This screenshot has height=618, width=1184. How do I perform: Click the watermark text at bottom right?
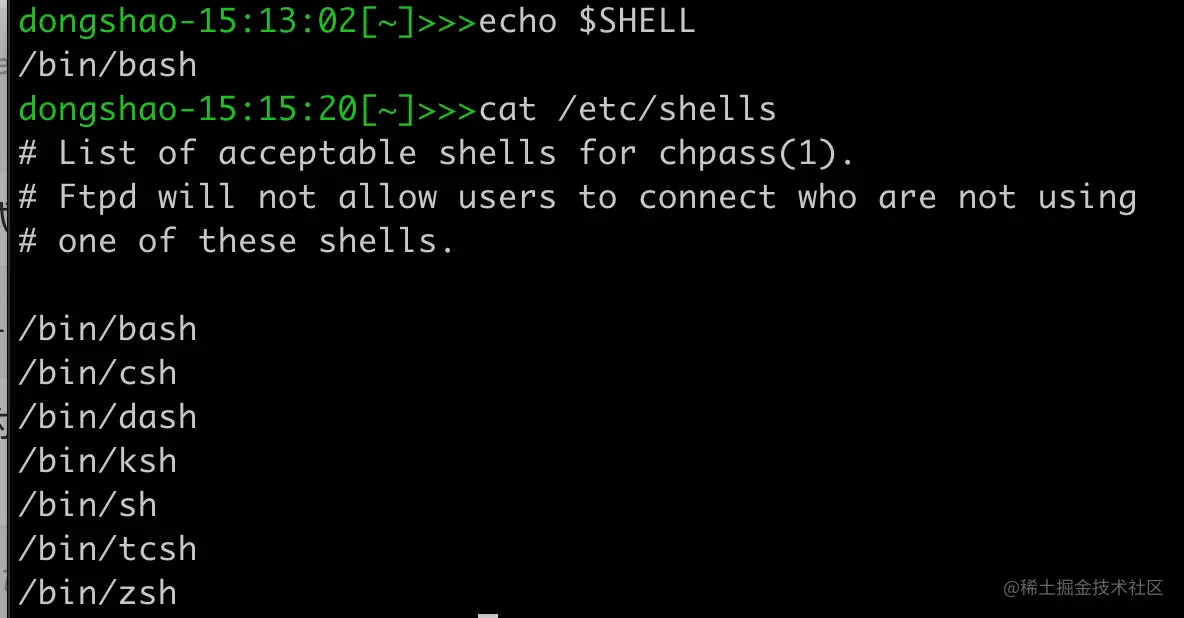(1084, 588)
